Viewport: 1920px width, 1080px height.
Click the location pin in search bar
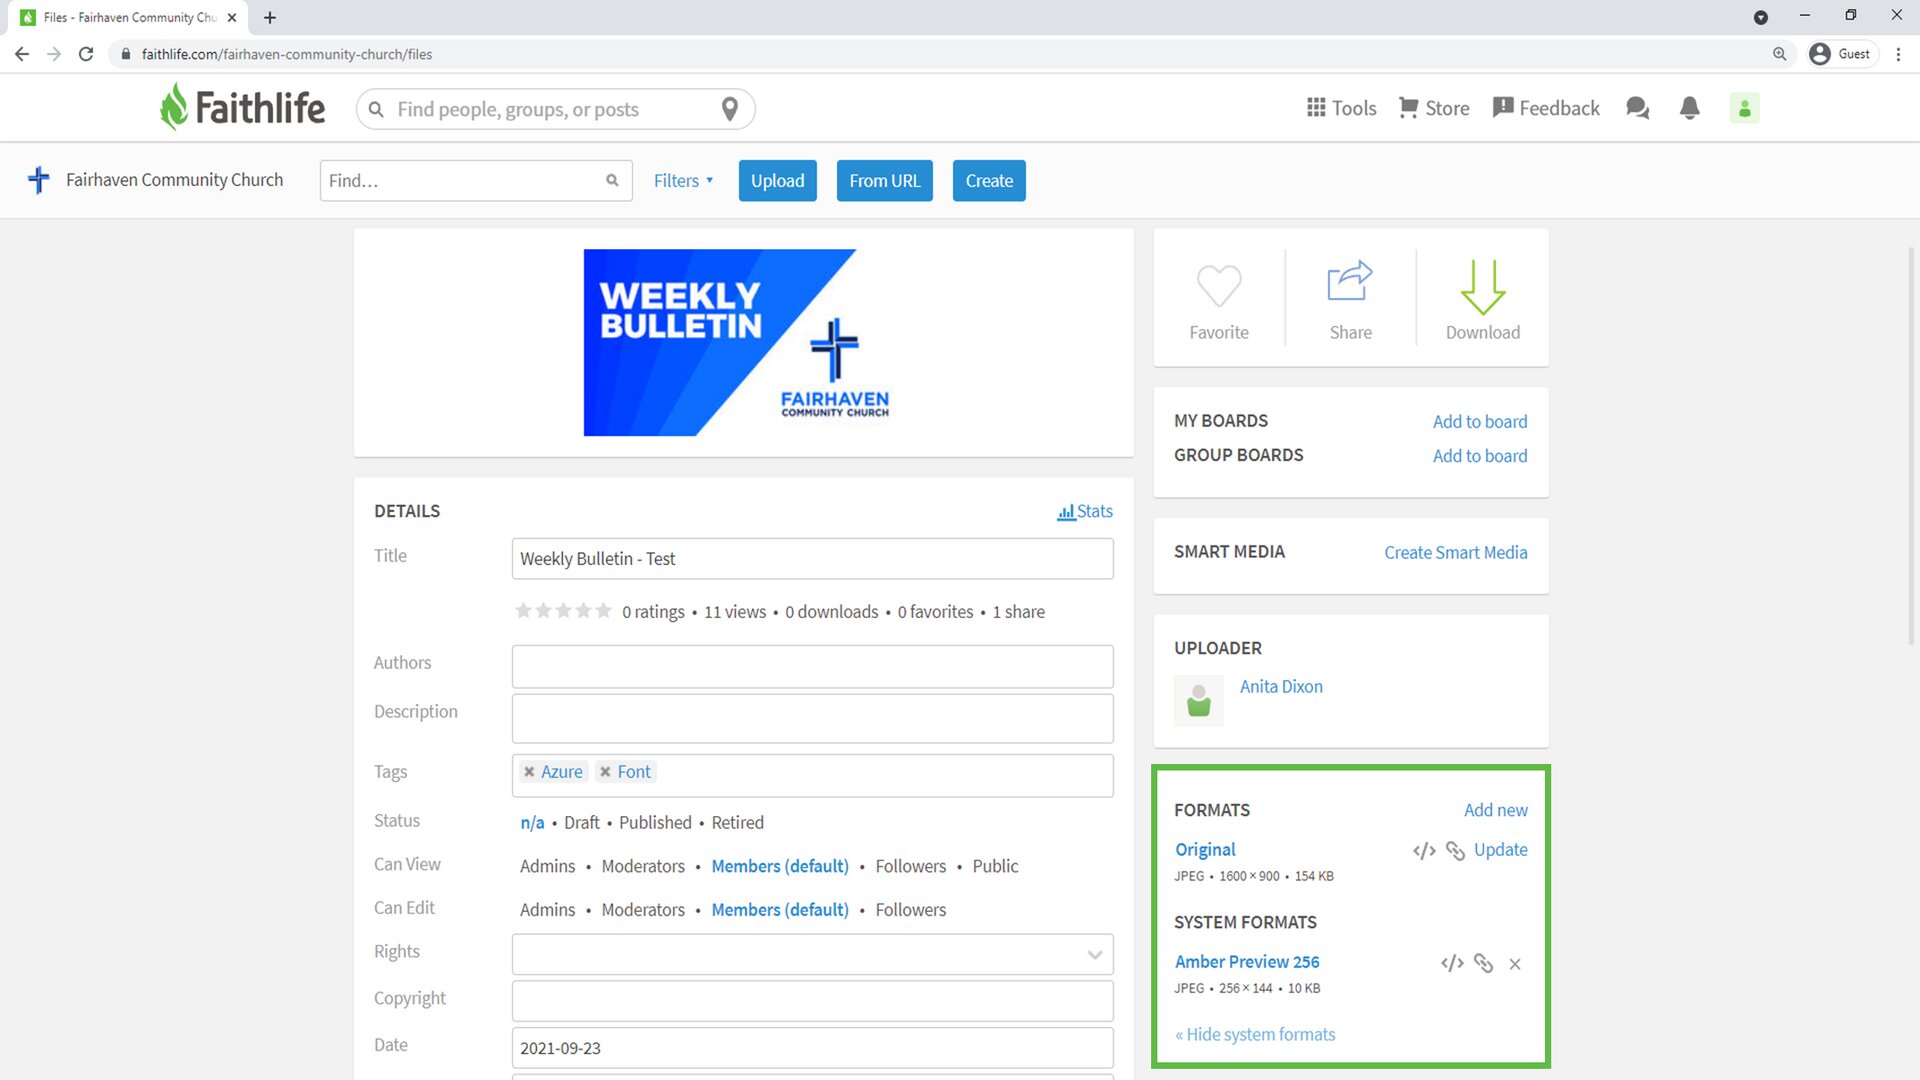click(730, 109)
